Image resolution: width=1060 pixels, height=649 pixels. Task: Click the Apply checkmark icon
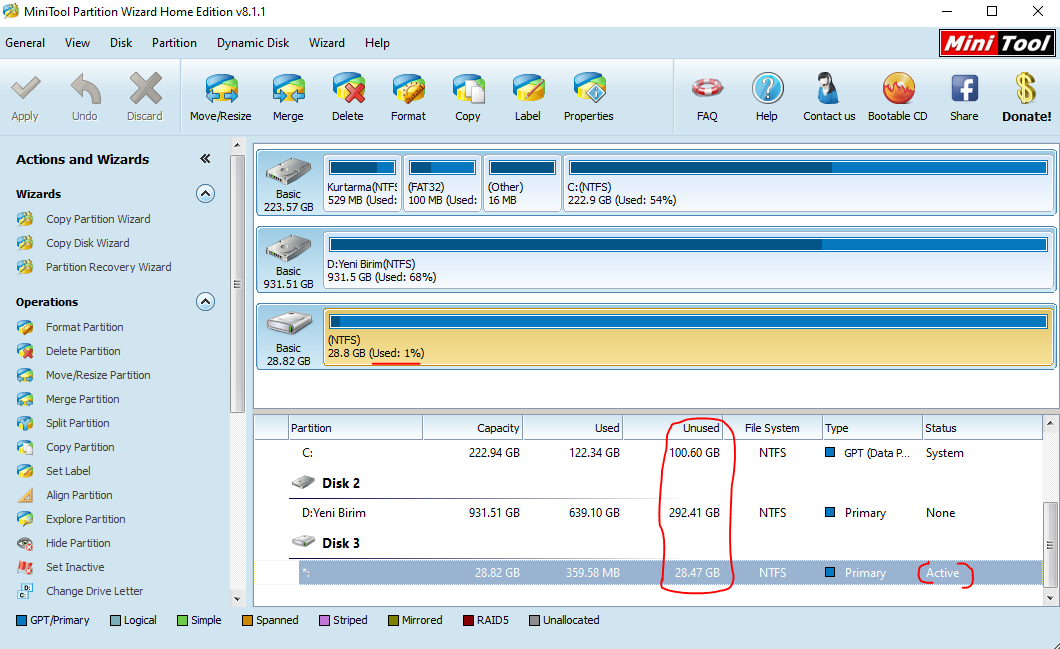pos(25,89)
